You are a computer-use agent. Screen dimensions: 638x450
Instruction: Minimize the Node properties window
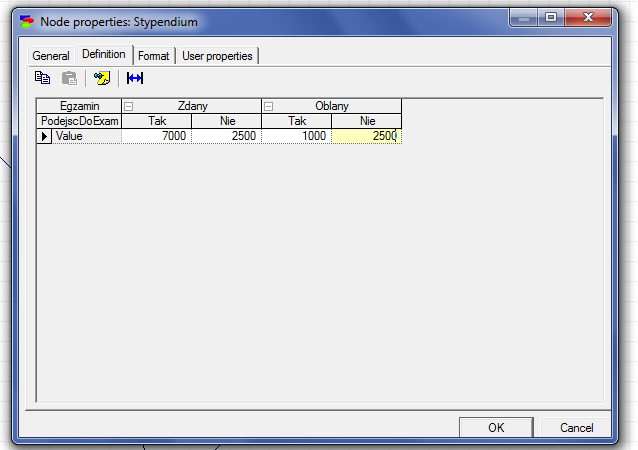coord(523,17)
